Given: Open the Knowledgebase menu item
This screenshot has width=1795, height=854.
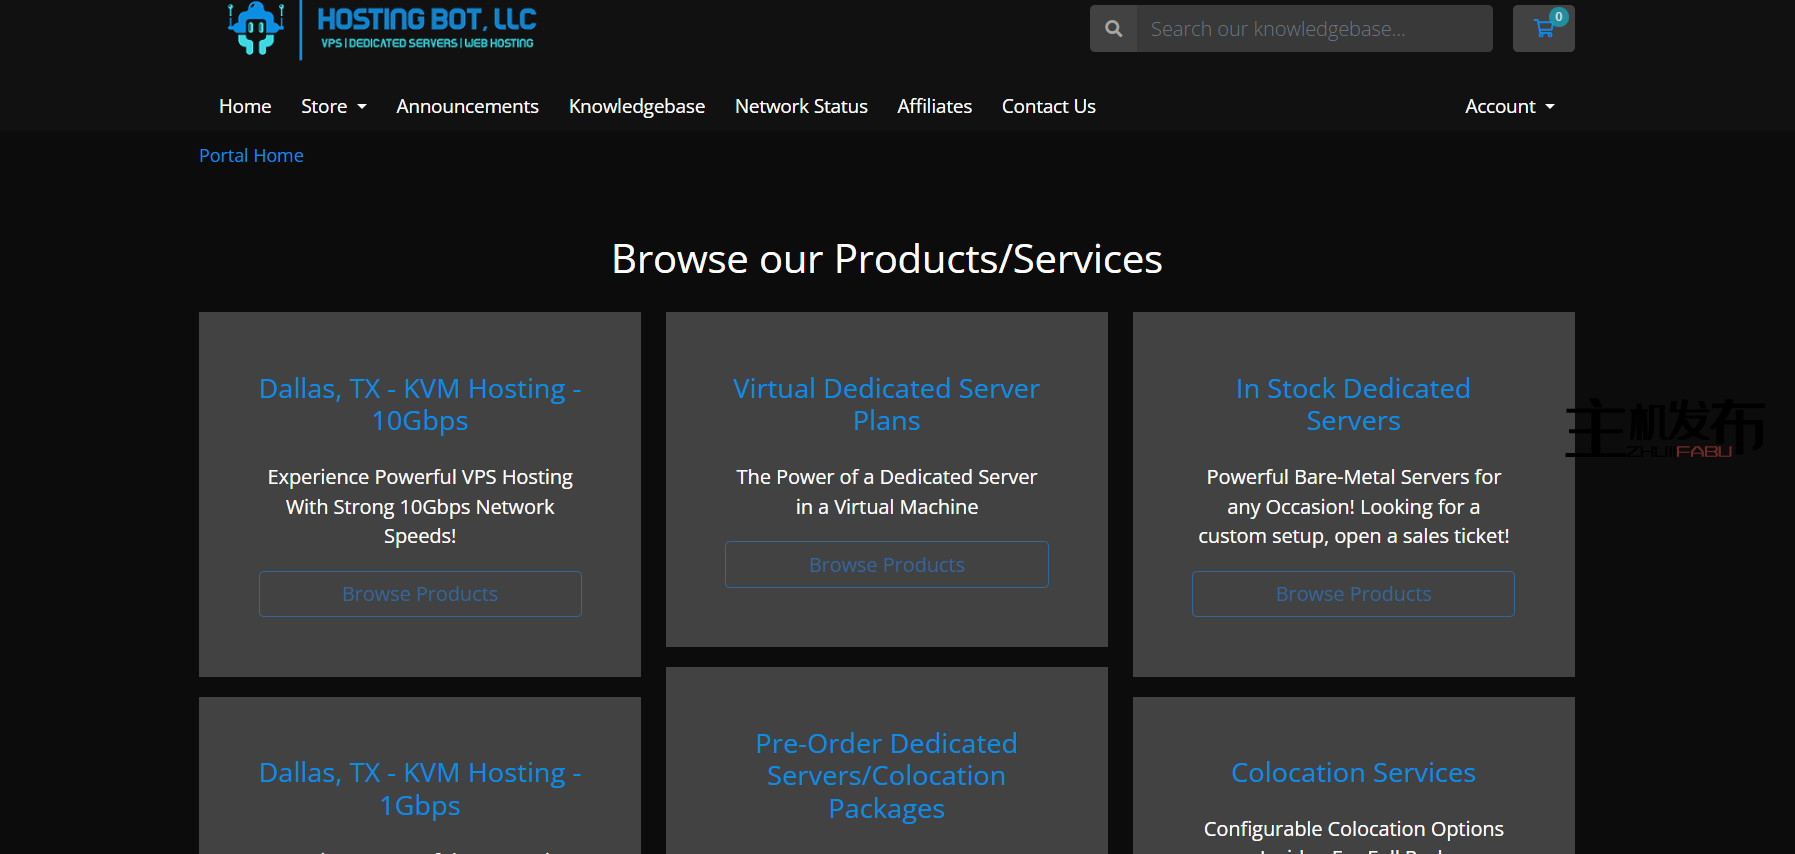Looking at the screenshot, I should pyautogui.click(x=637, y=106).
